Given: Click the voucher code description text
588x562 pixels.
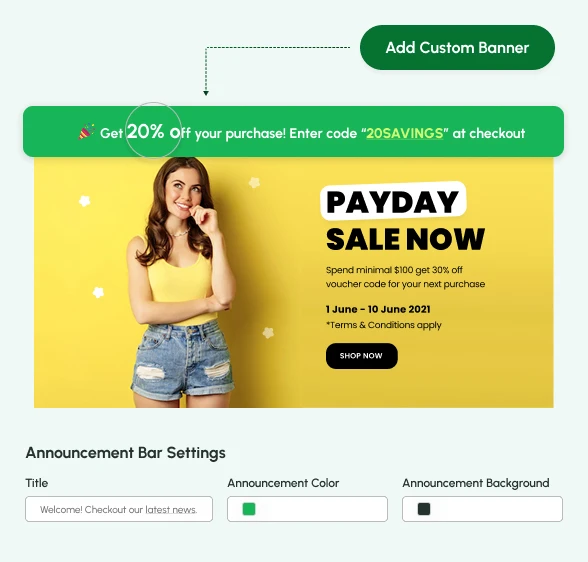Looking at the screenshot, I should pyautogui.click(x=405, y=277).
